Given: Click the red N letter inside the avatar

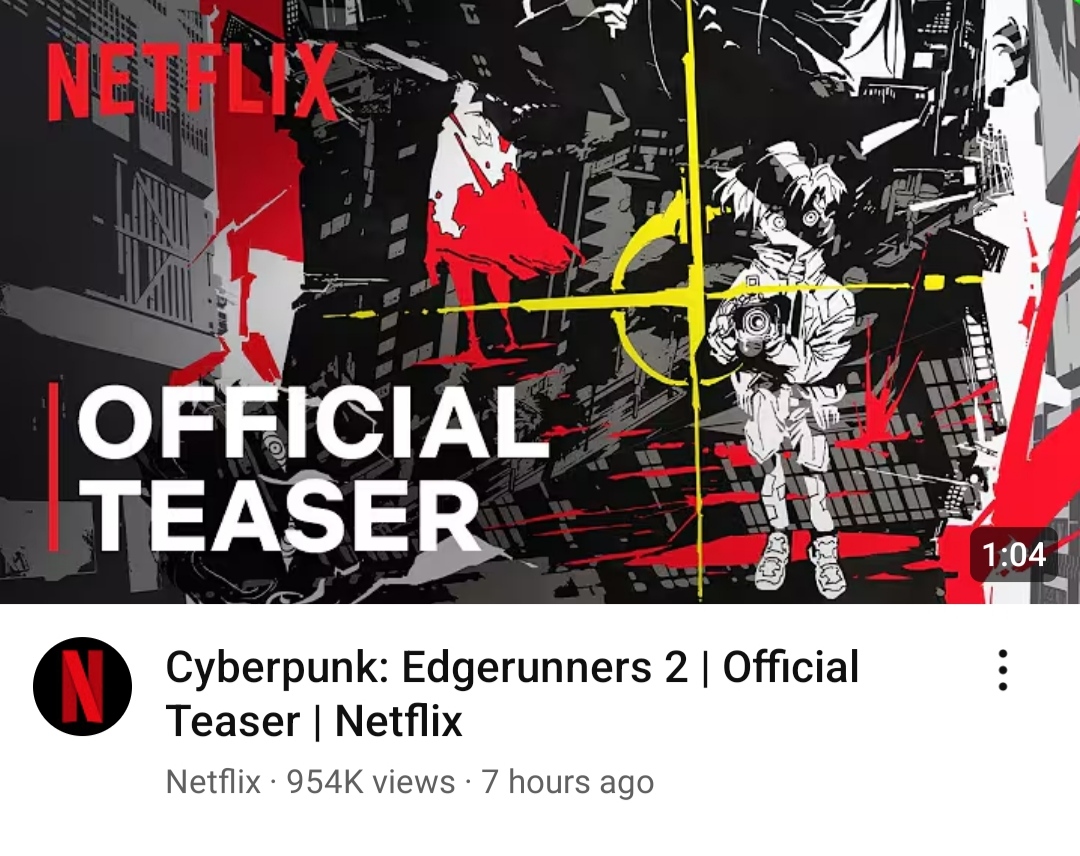Looking at the screenshot, I should tap(83, 686).
